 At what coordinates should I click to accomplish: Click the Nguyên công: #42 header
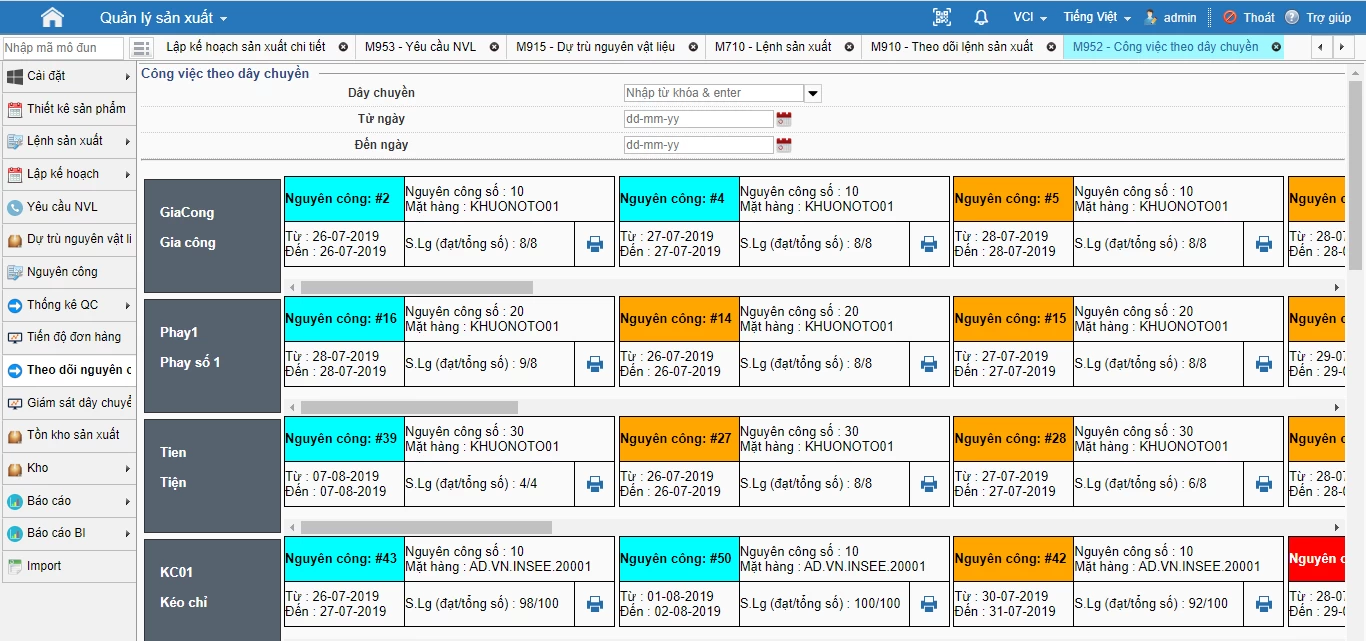1013,559
